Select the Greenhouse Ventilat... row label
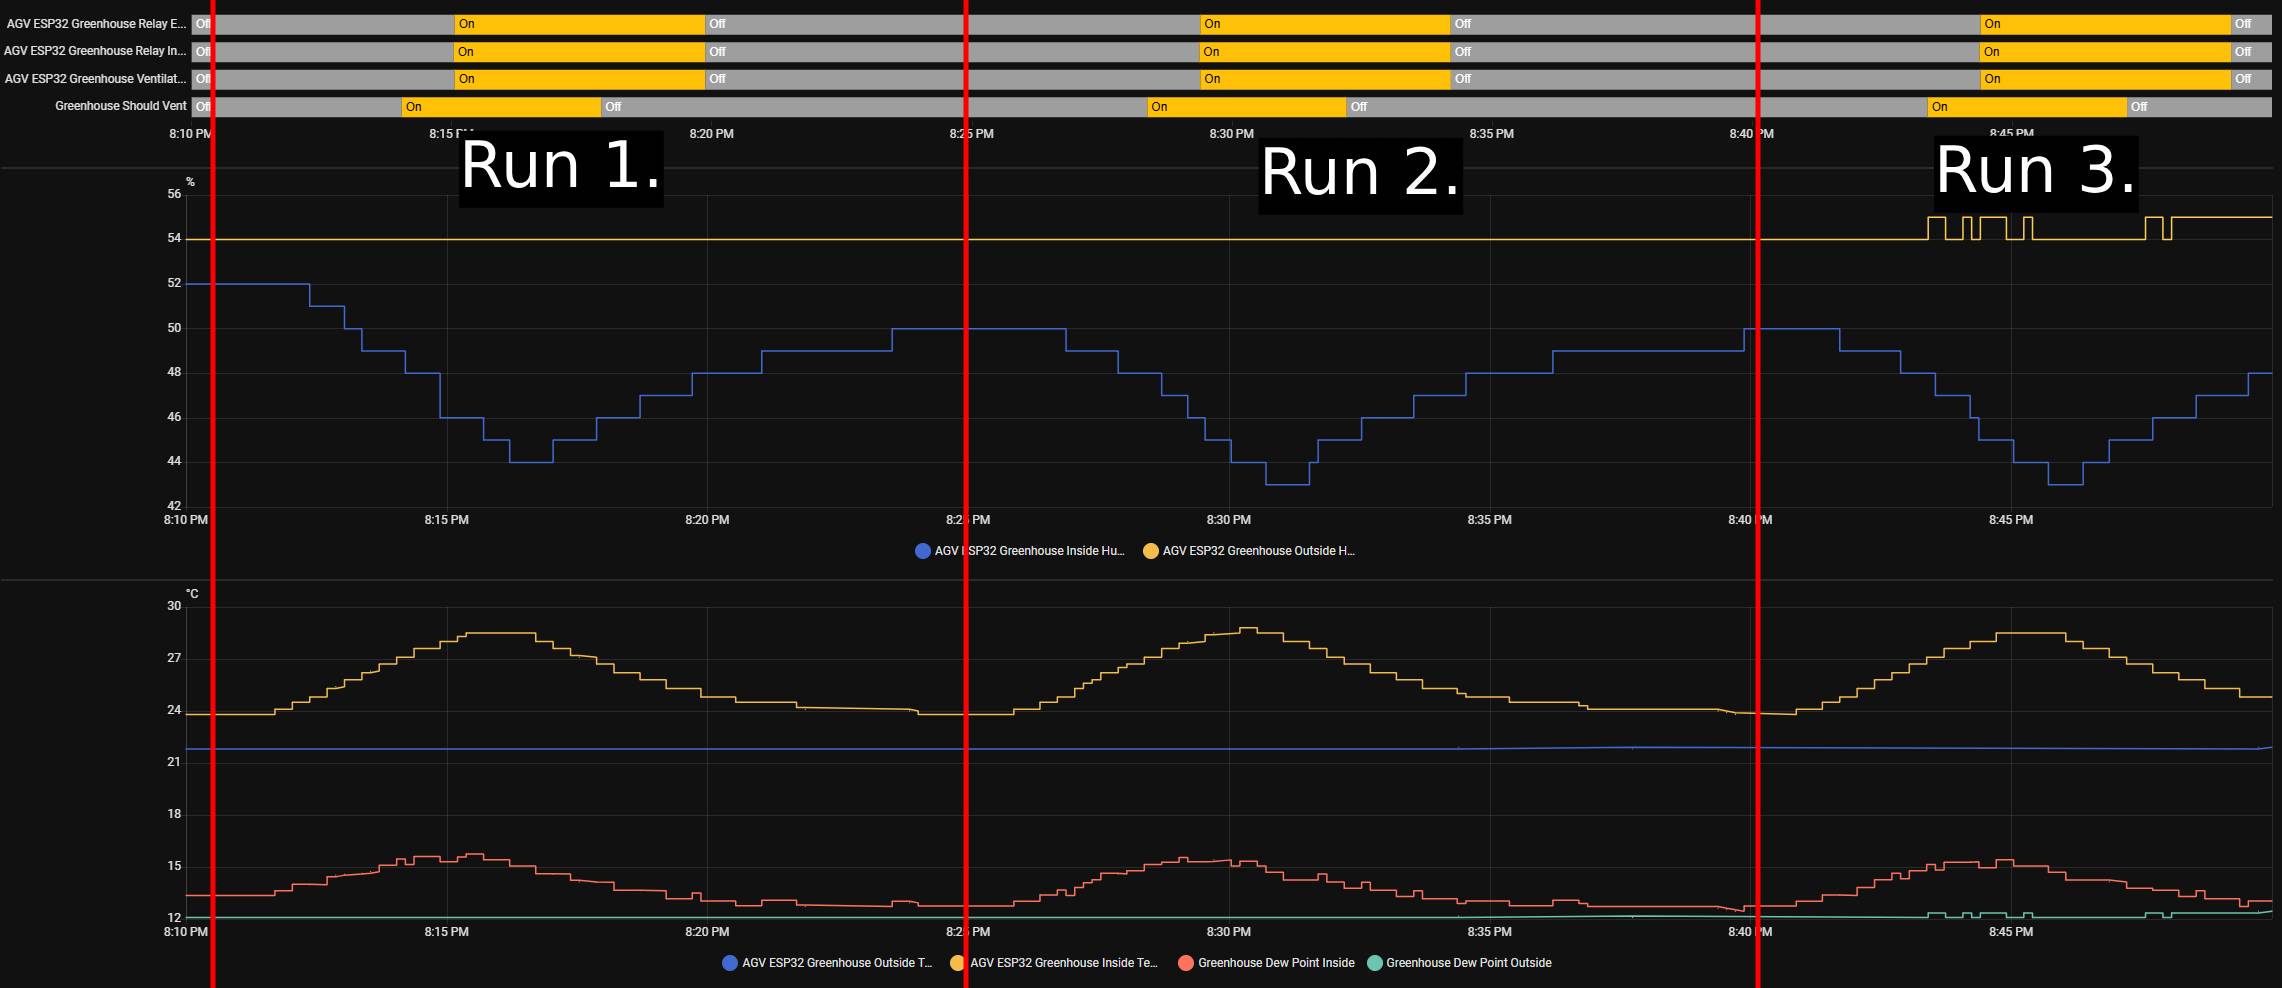This screenshot has width=2282, height=988. (96, 79)
